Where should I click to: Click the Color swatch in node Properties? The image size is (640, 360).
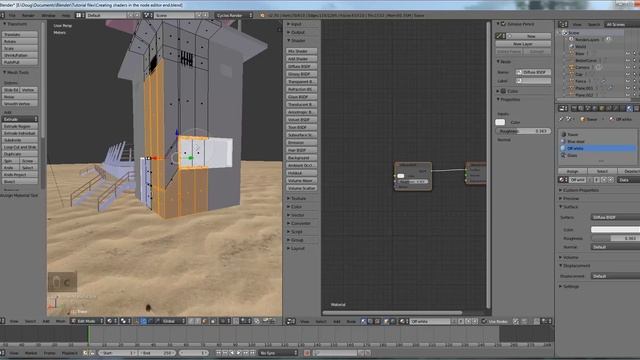[500, 122]
